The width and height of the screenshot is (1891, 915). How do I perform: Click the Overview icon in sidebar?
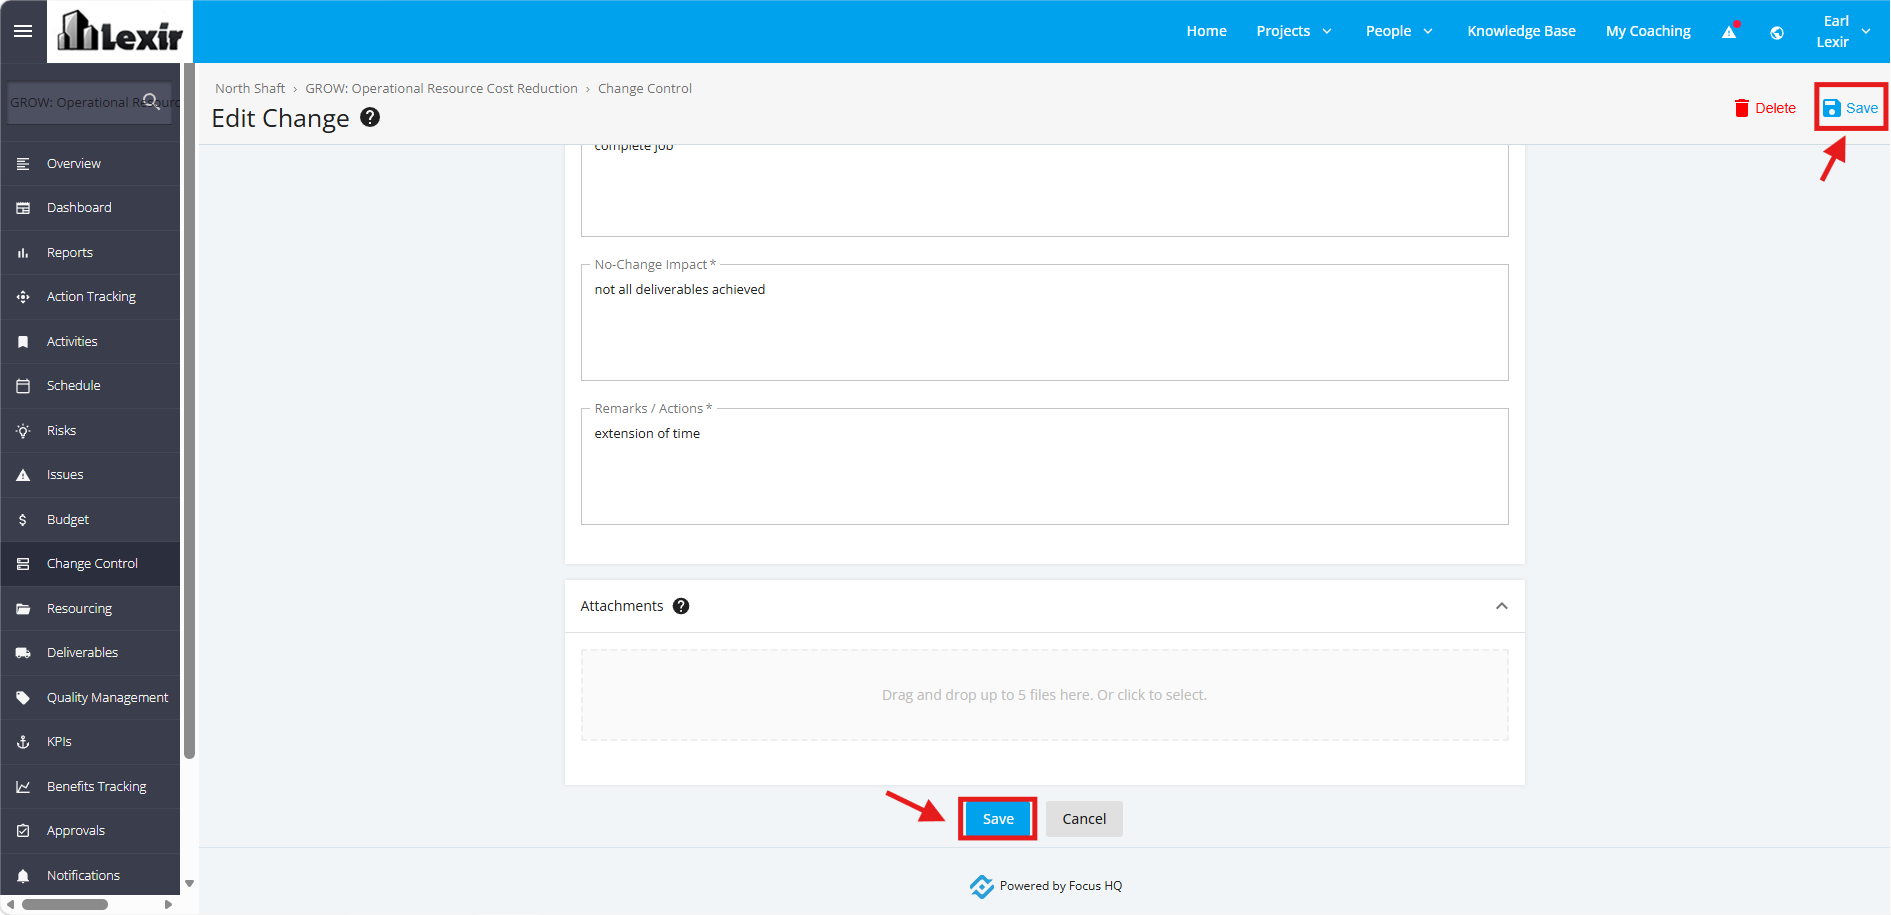pyautogui.click(x=23, y=163)
